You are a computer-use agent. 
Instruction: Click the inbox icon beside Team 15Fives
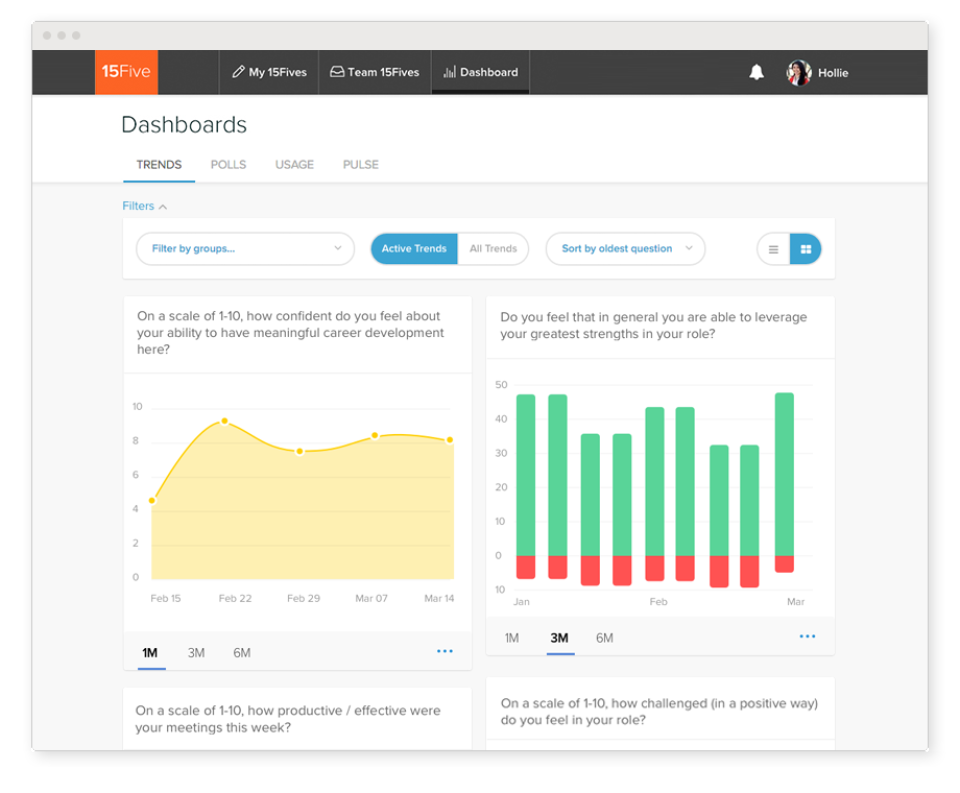(337, 72)
